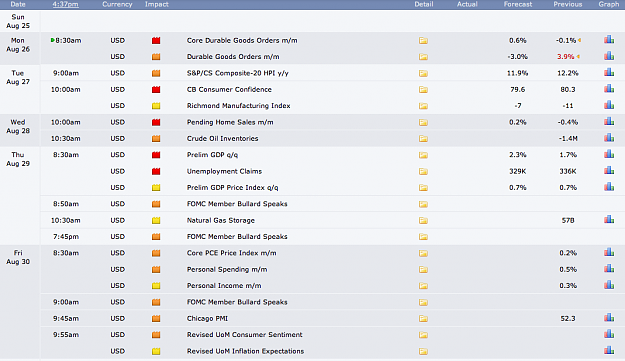Open detail folder for Prelim GDP q/q
625x361 pixels.
click(423, 155)
